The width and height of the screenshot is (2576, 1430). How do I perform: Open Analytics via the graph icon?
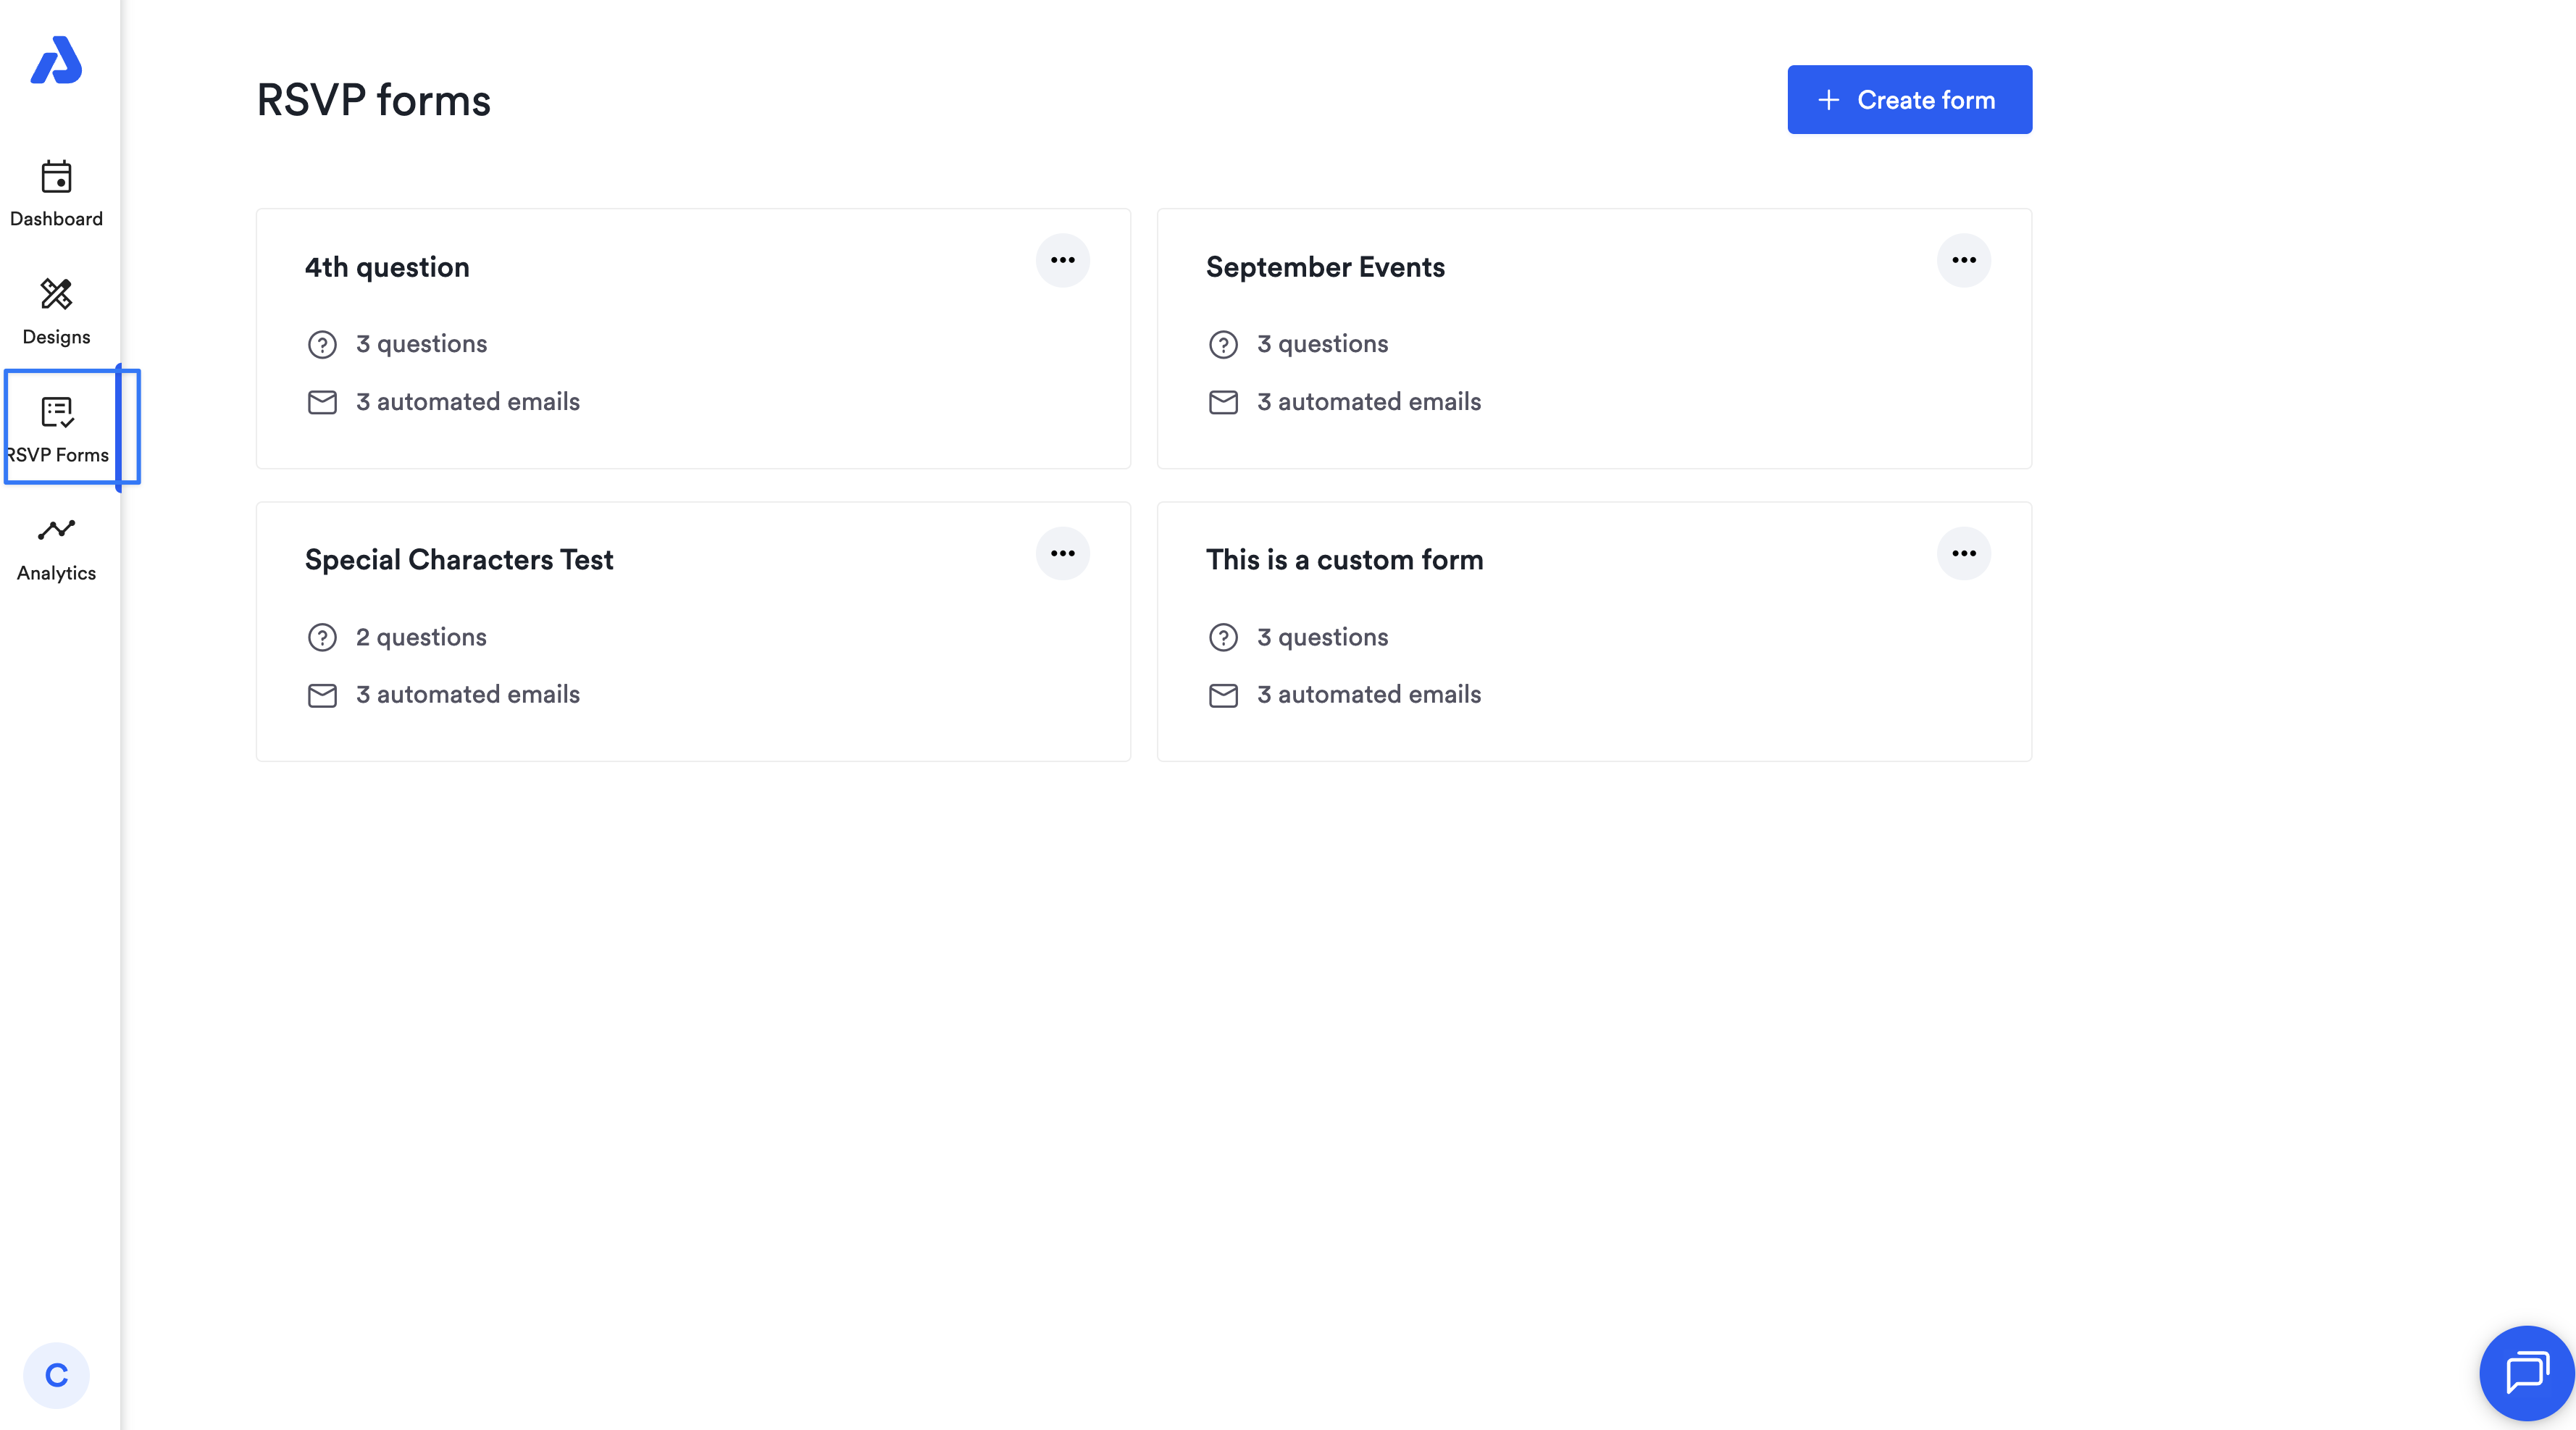coord(56,529)
